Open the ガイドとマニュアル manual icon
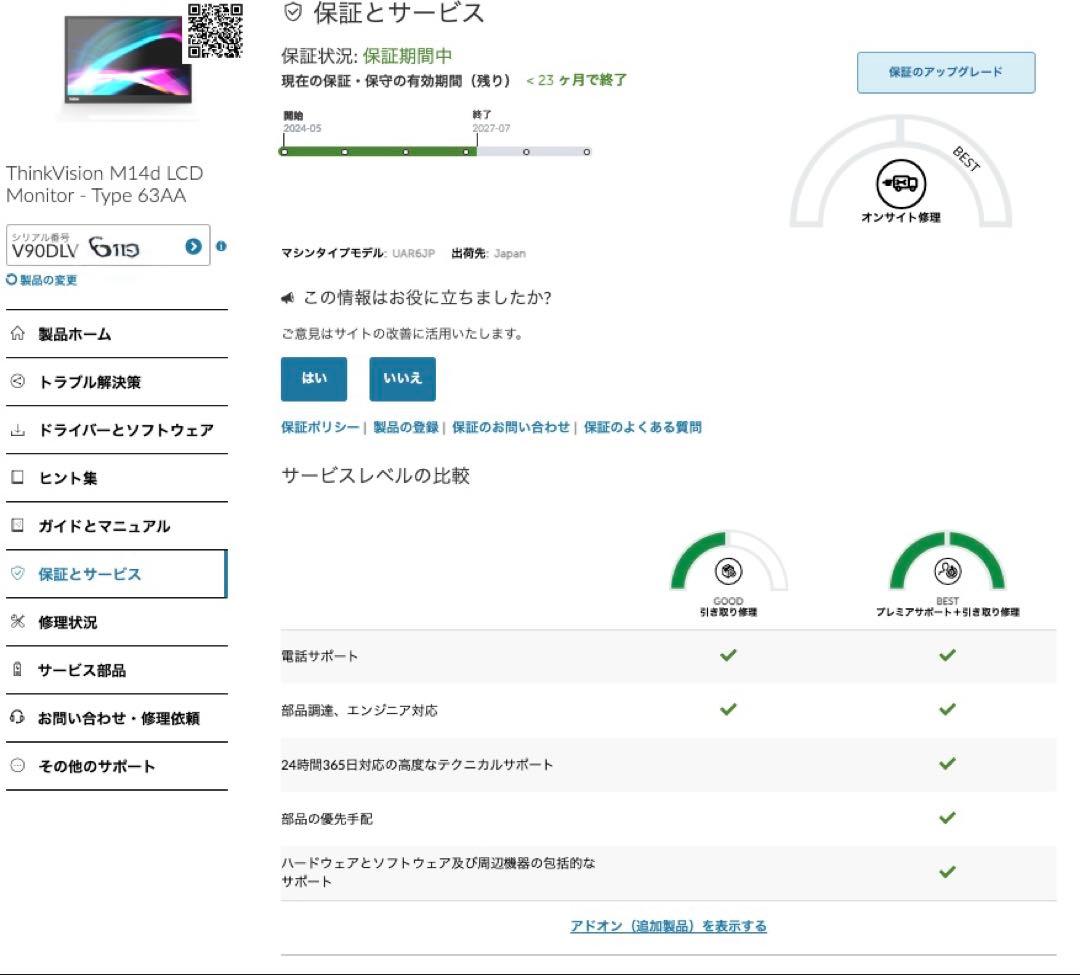The width and height of the screenshot is (1080, 975). pyautogui.click(x=16, y=526)
